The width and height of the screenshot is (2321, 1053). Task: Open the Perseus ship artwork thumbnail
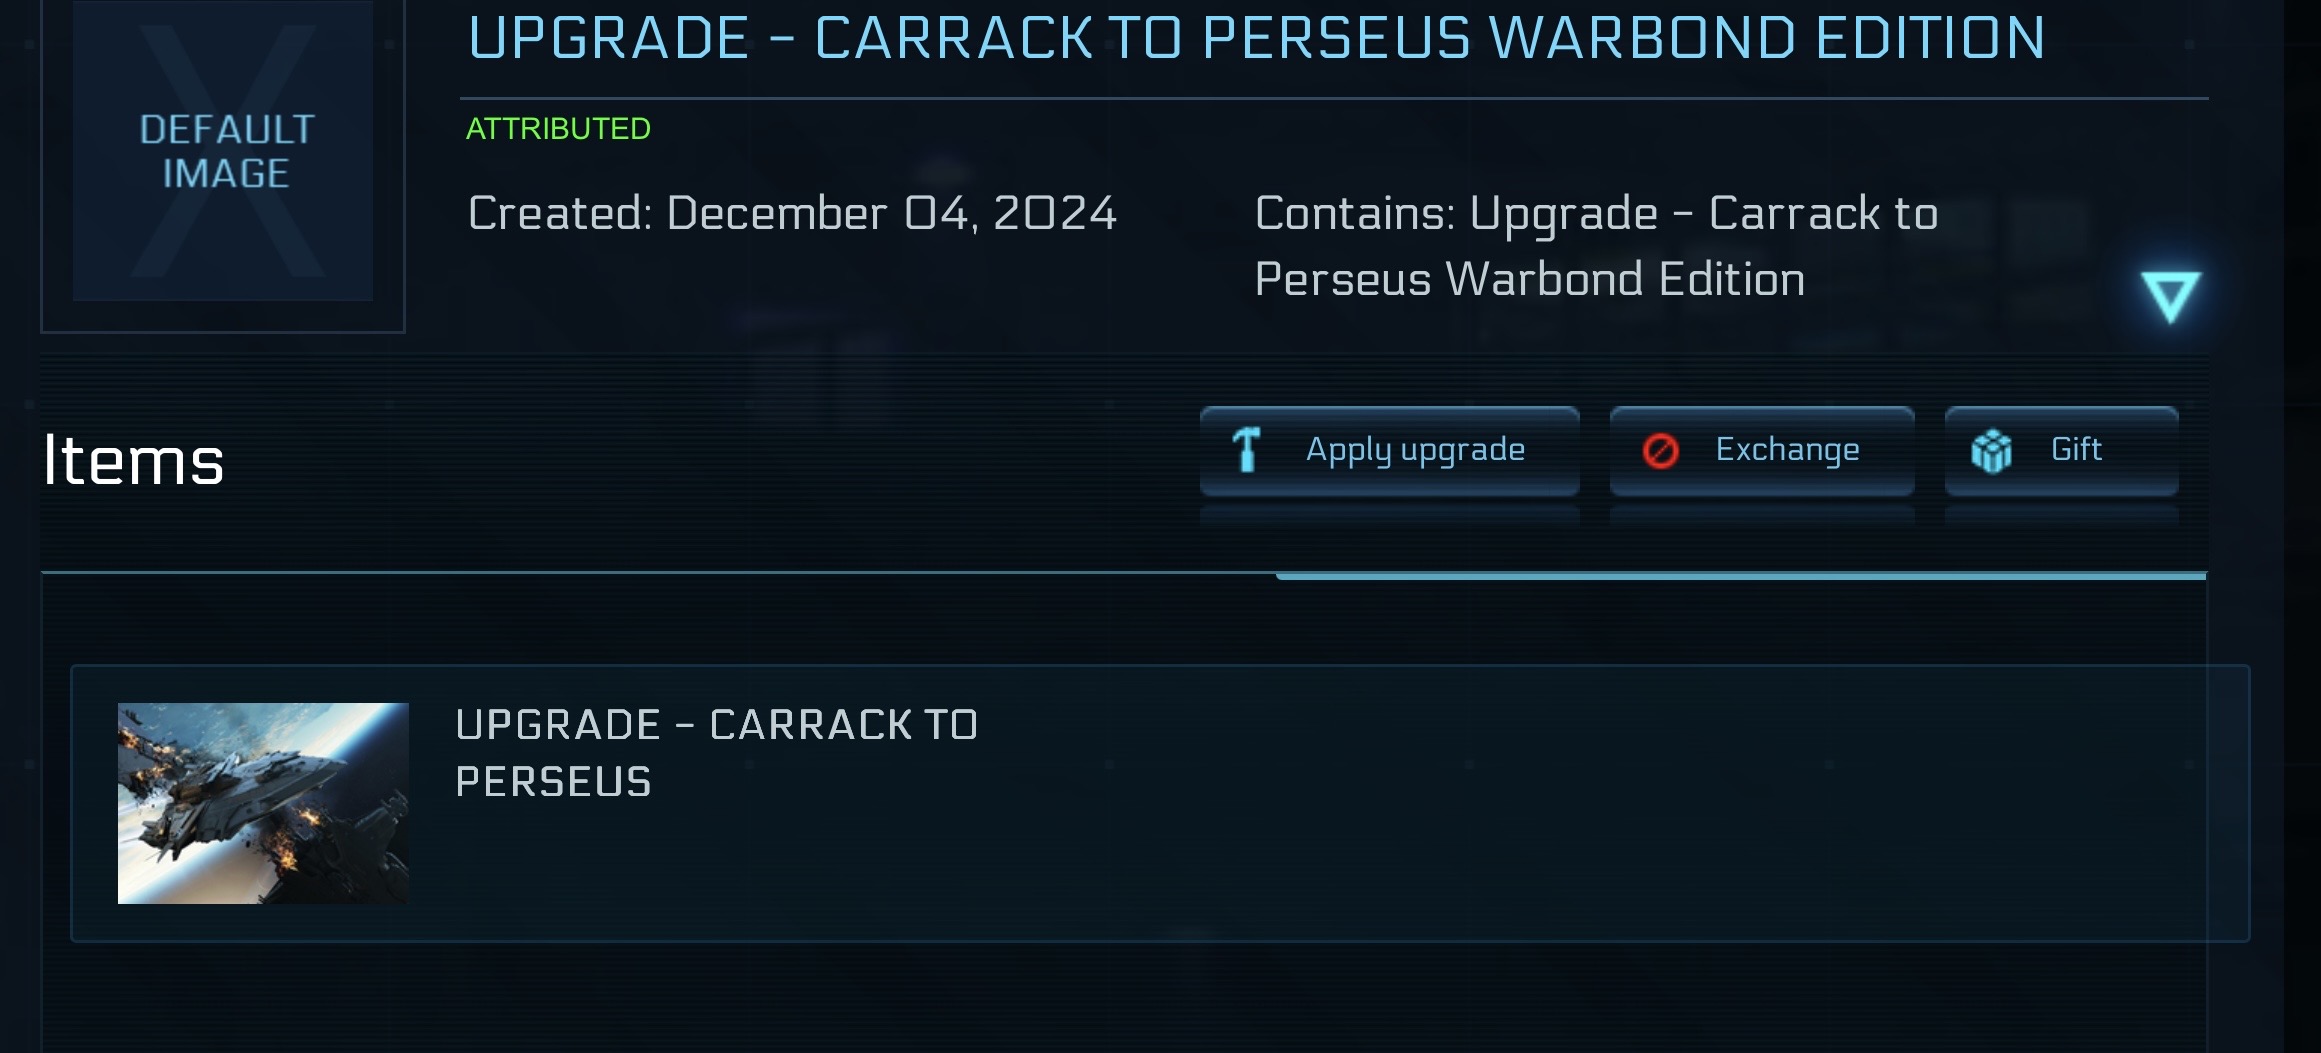263,803
